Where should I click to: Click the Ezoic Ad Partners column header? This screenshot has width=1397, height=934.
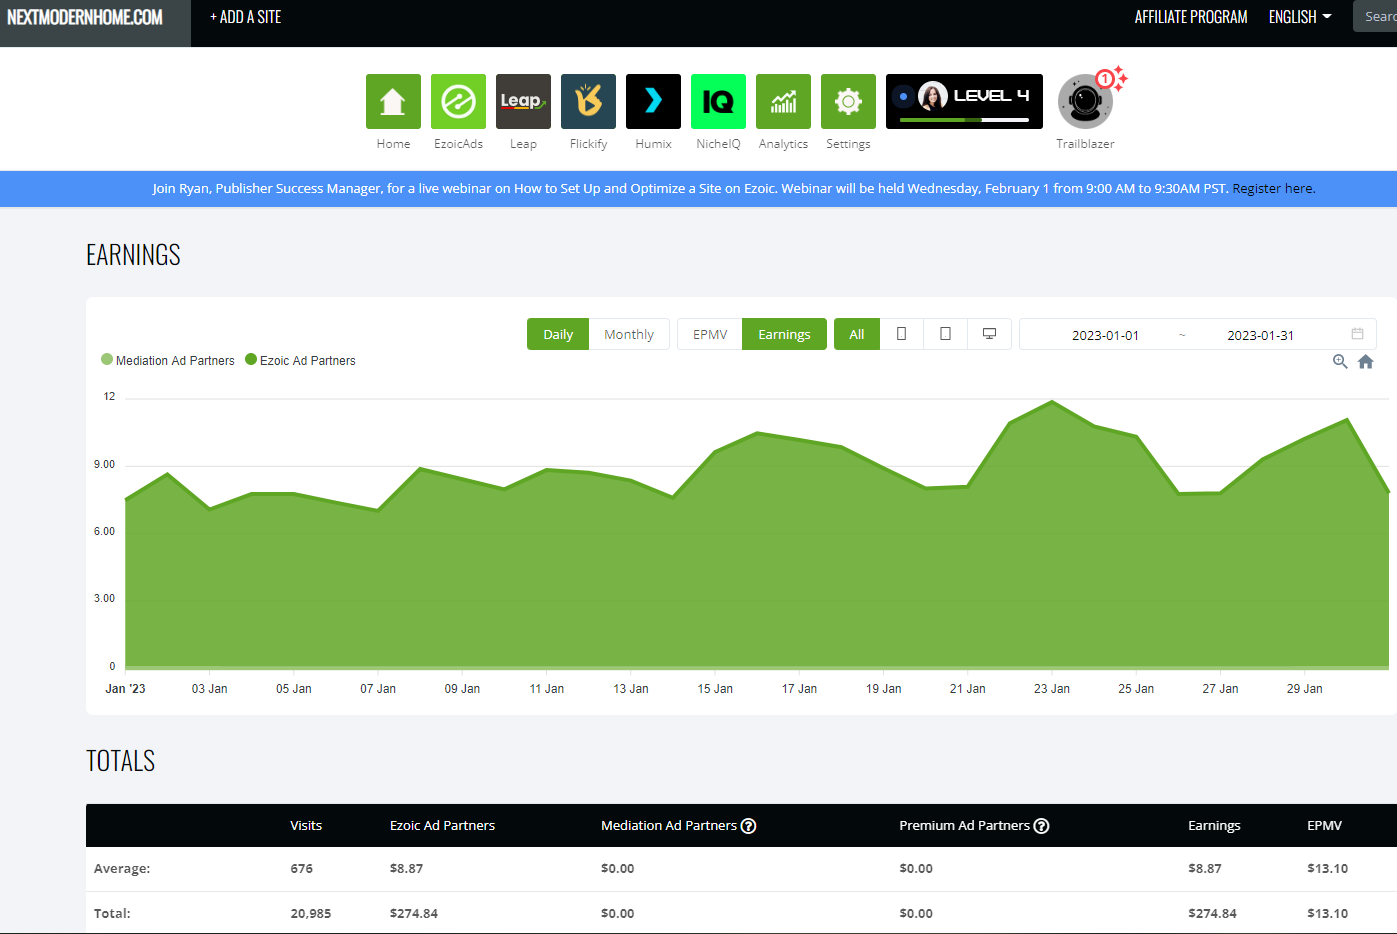point(442,826)
